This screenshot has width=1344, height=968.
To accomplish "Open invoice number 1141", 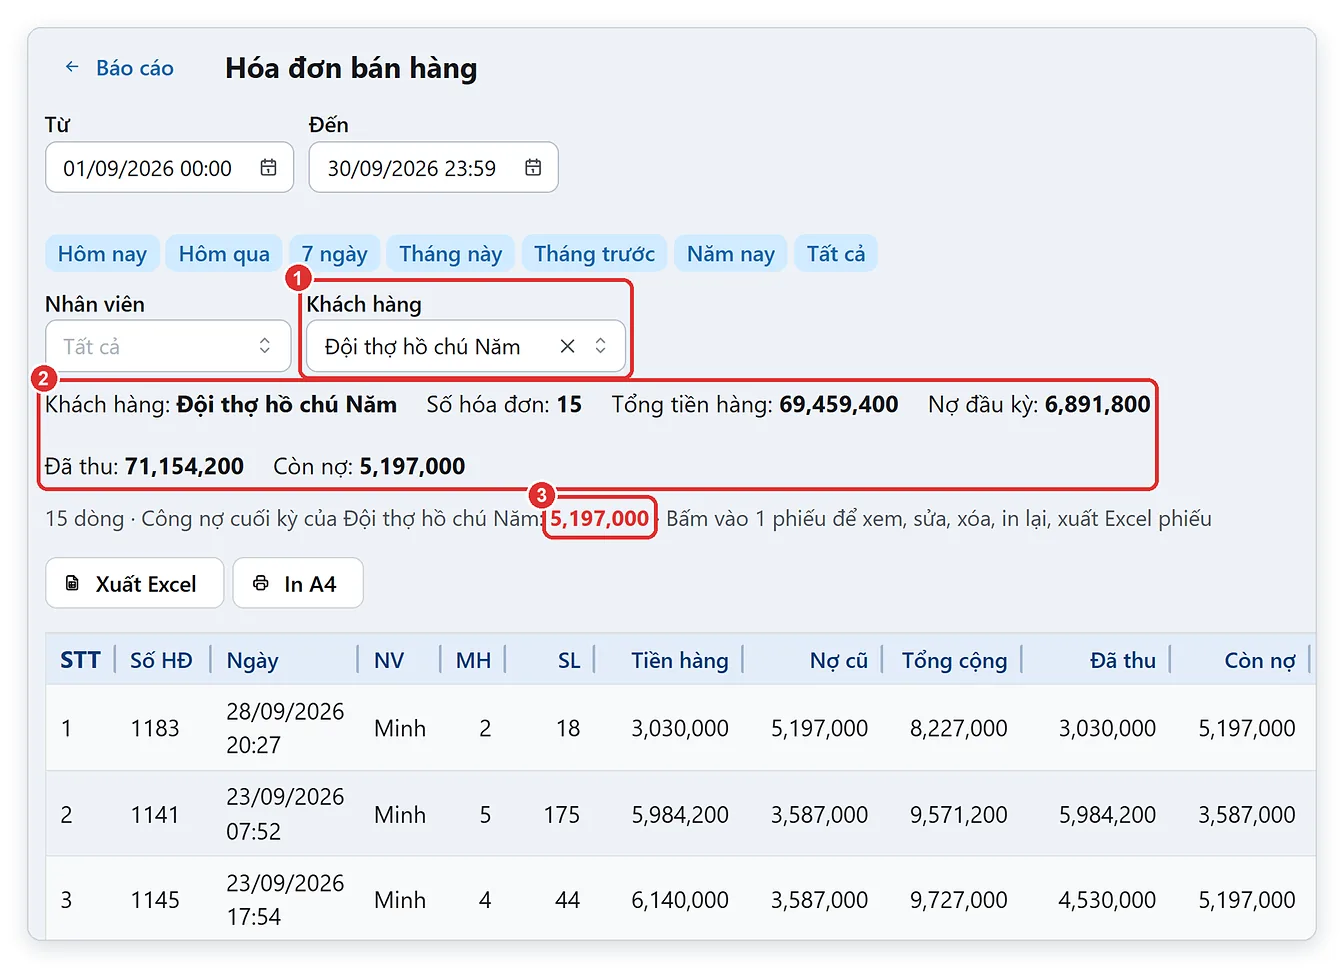I will [x=155, y=815].
